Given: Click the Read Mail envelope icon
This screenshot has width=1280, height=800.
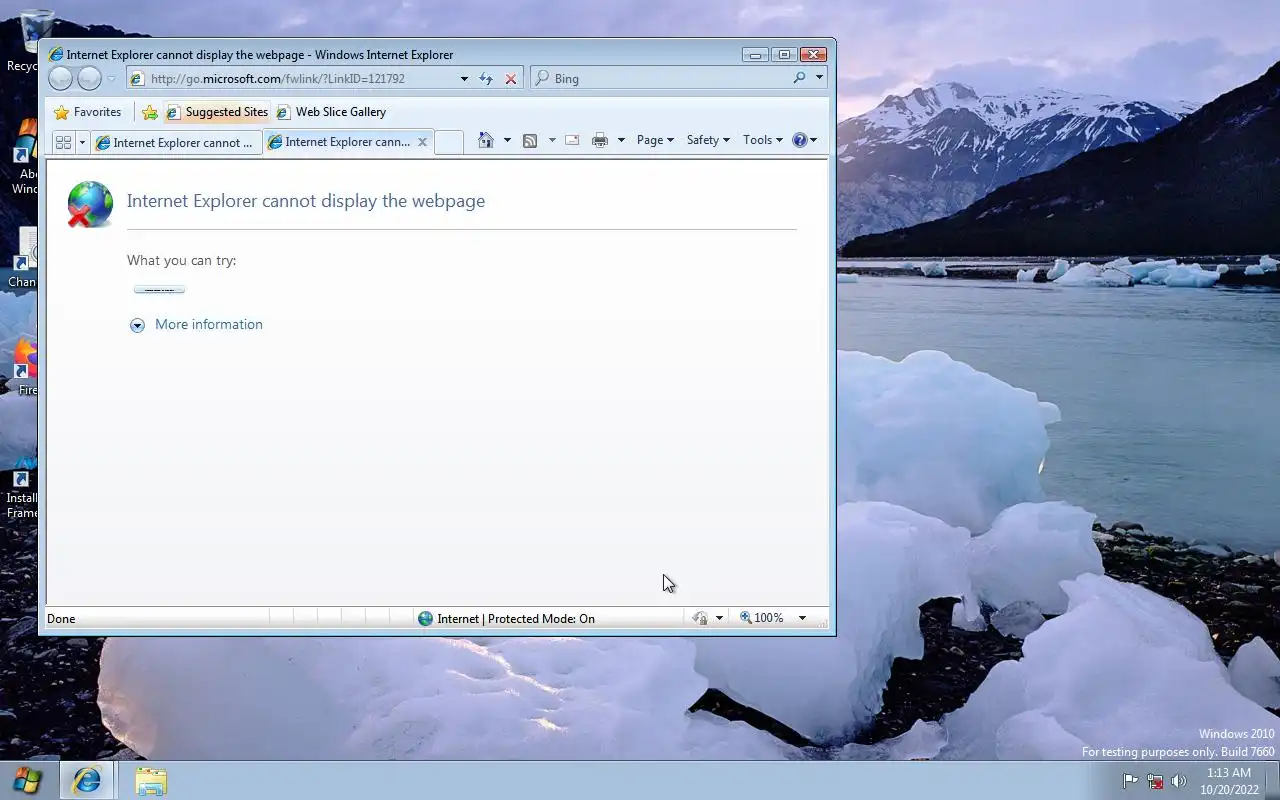Looking at the screenshot, I should coord(572,140).
